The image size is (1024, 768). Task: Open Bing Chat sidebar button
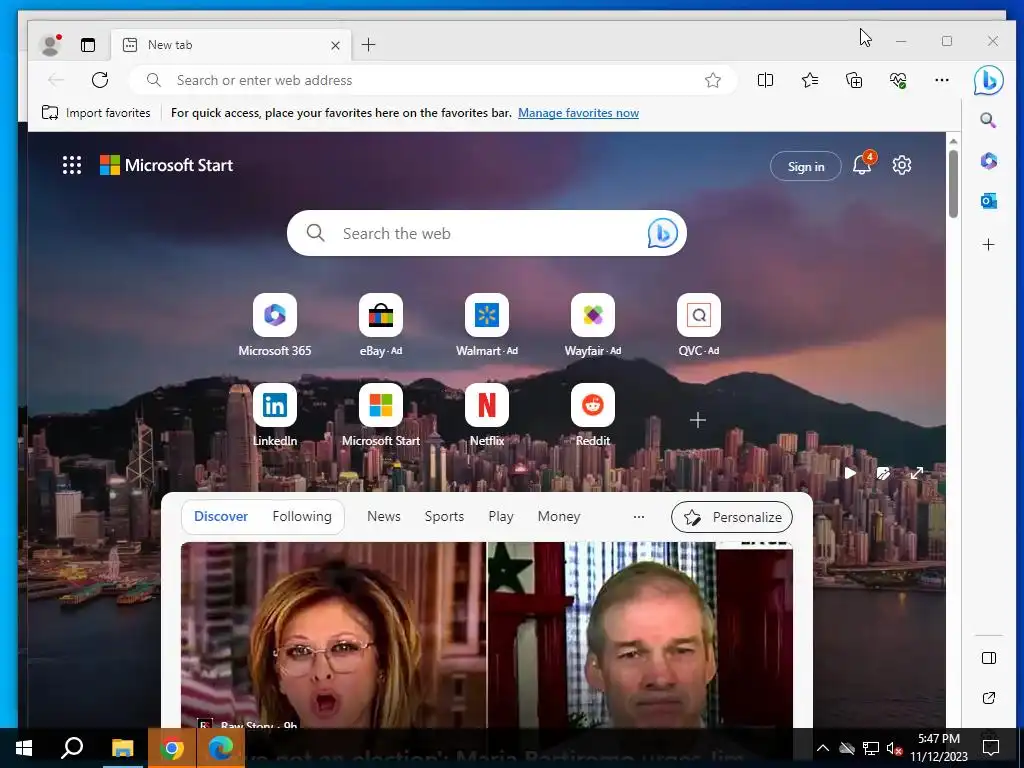[989, 80]
